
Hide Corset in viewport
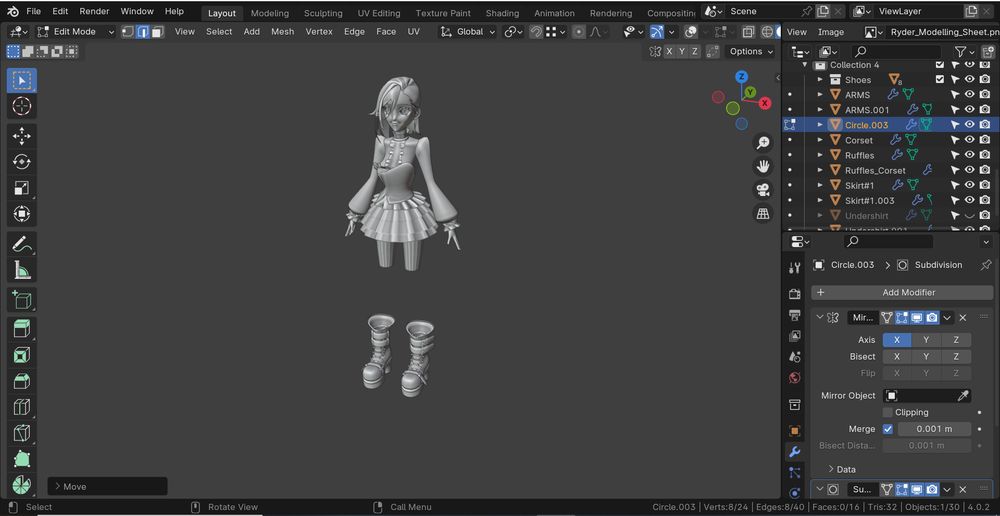(969, 140)
